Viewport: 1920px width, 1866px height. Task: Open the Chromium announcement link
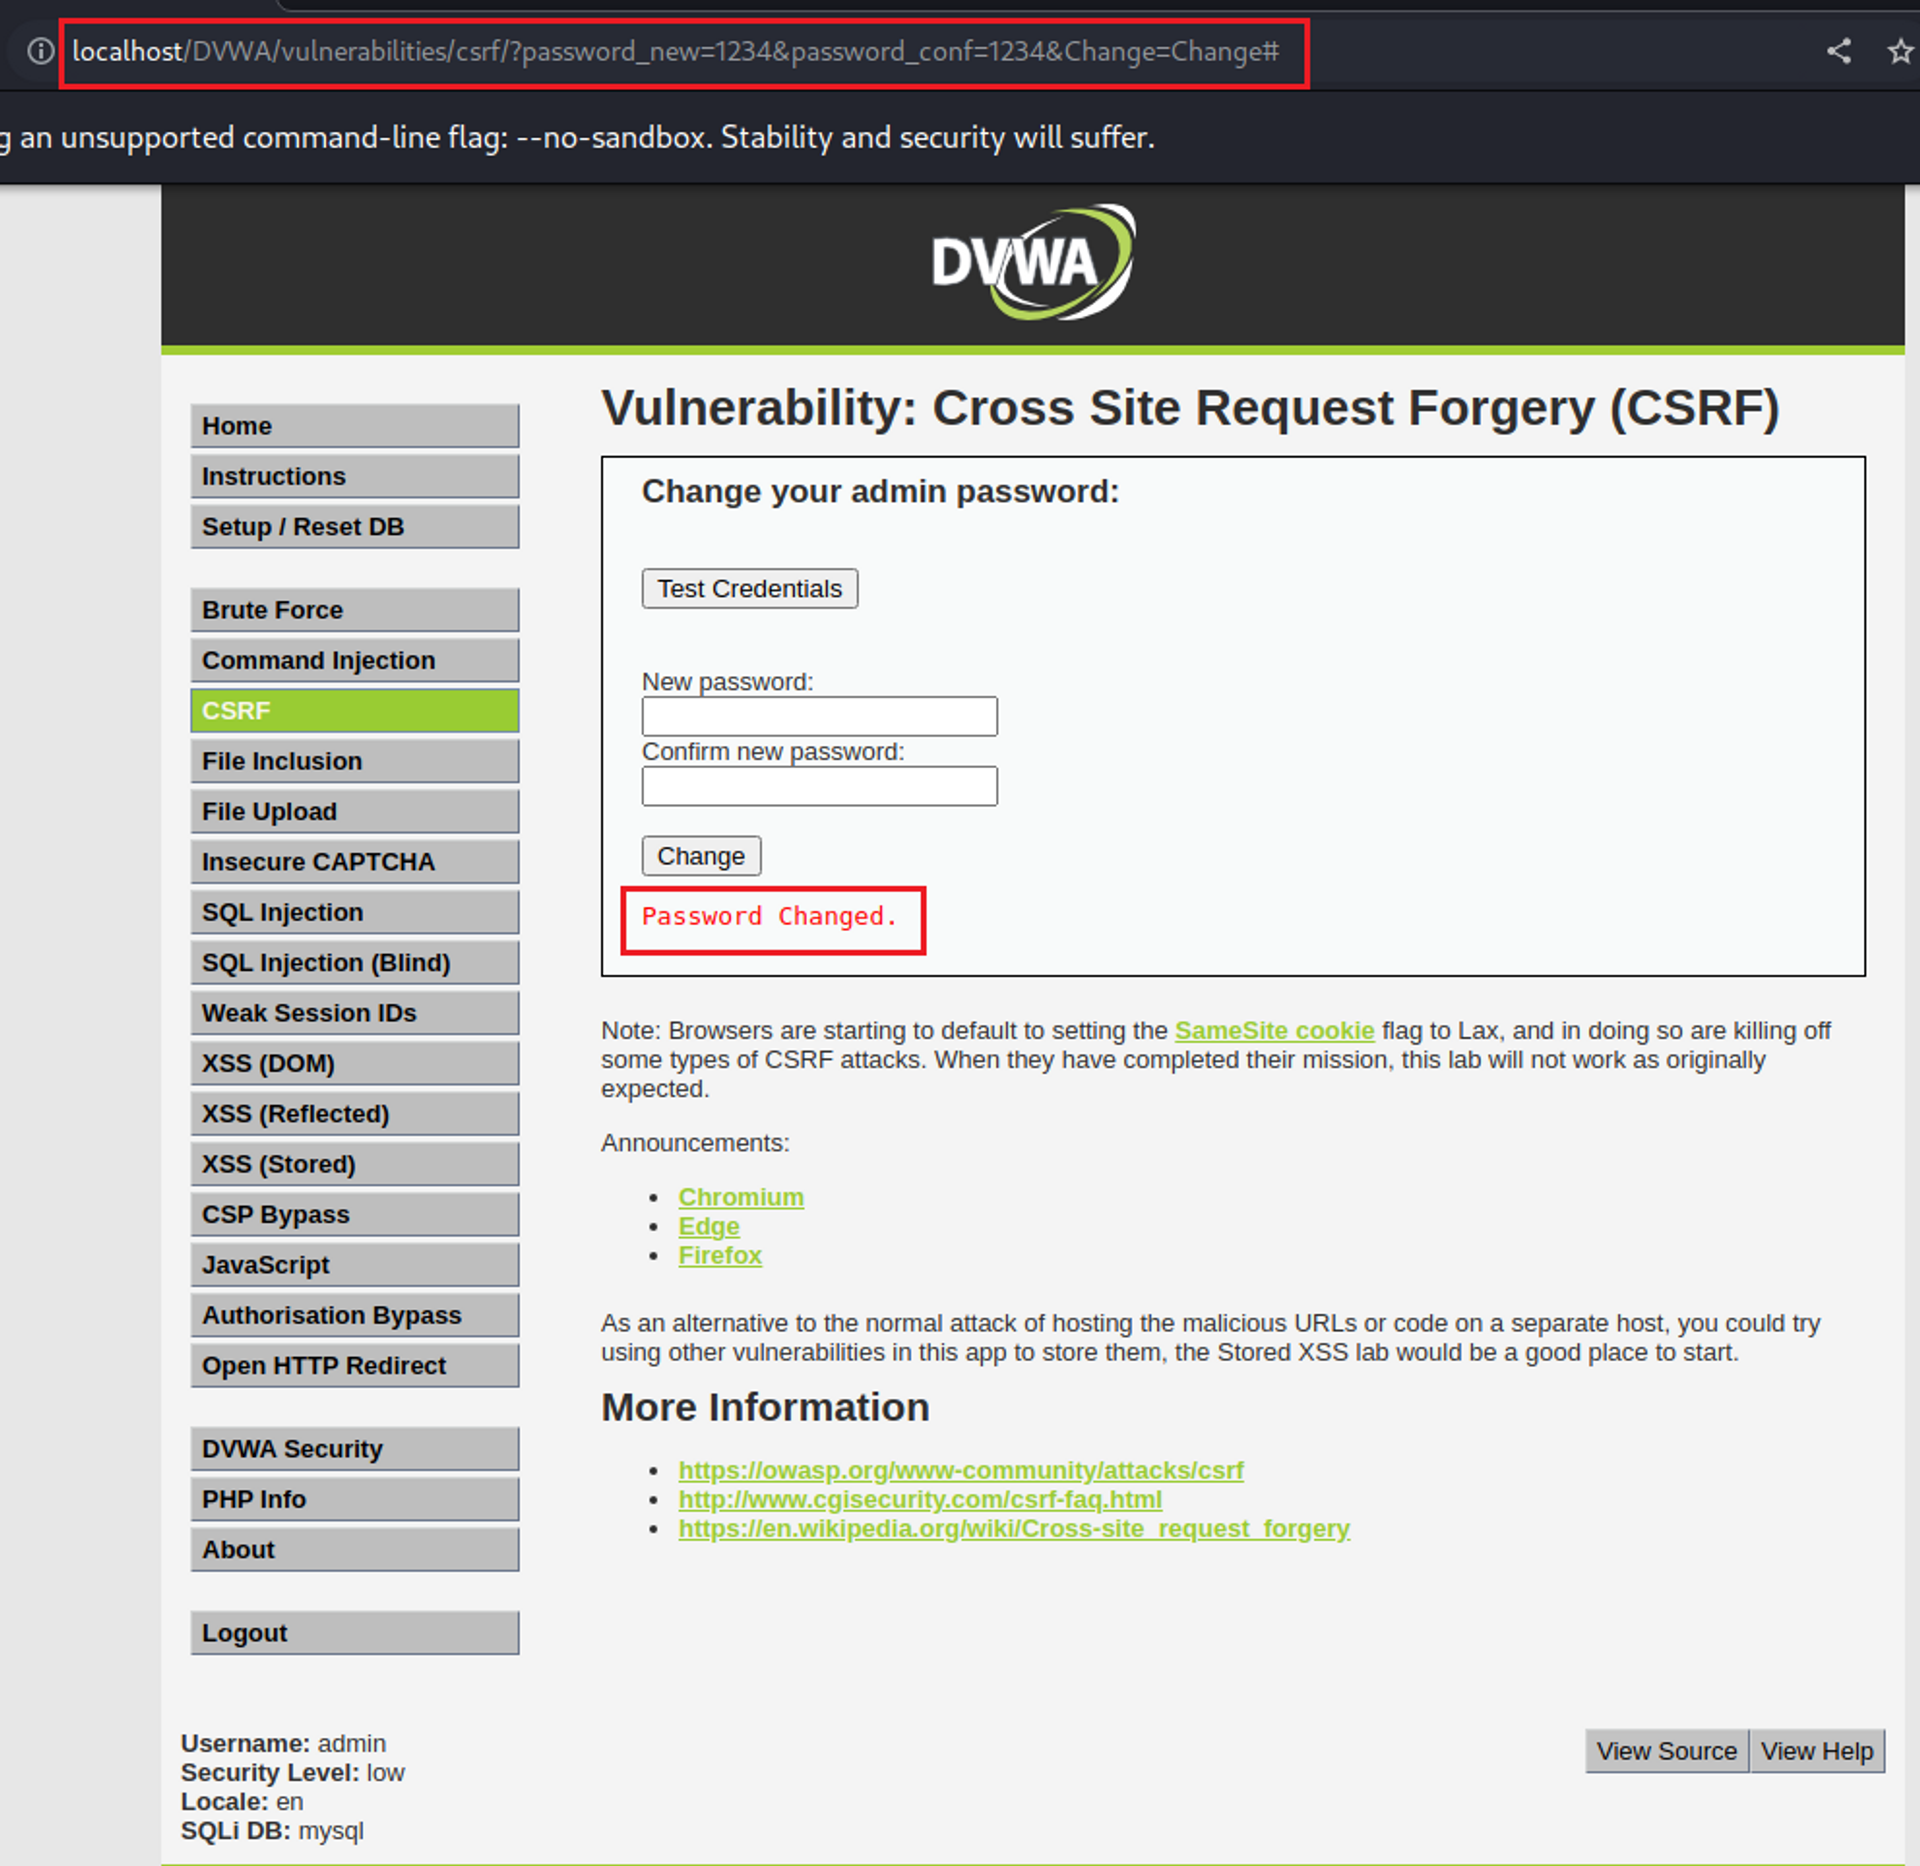point(740,1197)
